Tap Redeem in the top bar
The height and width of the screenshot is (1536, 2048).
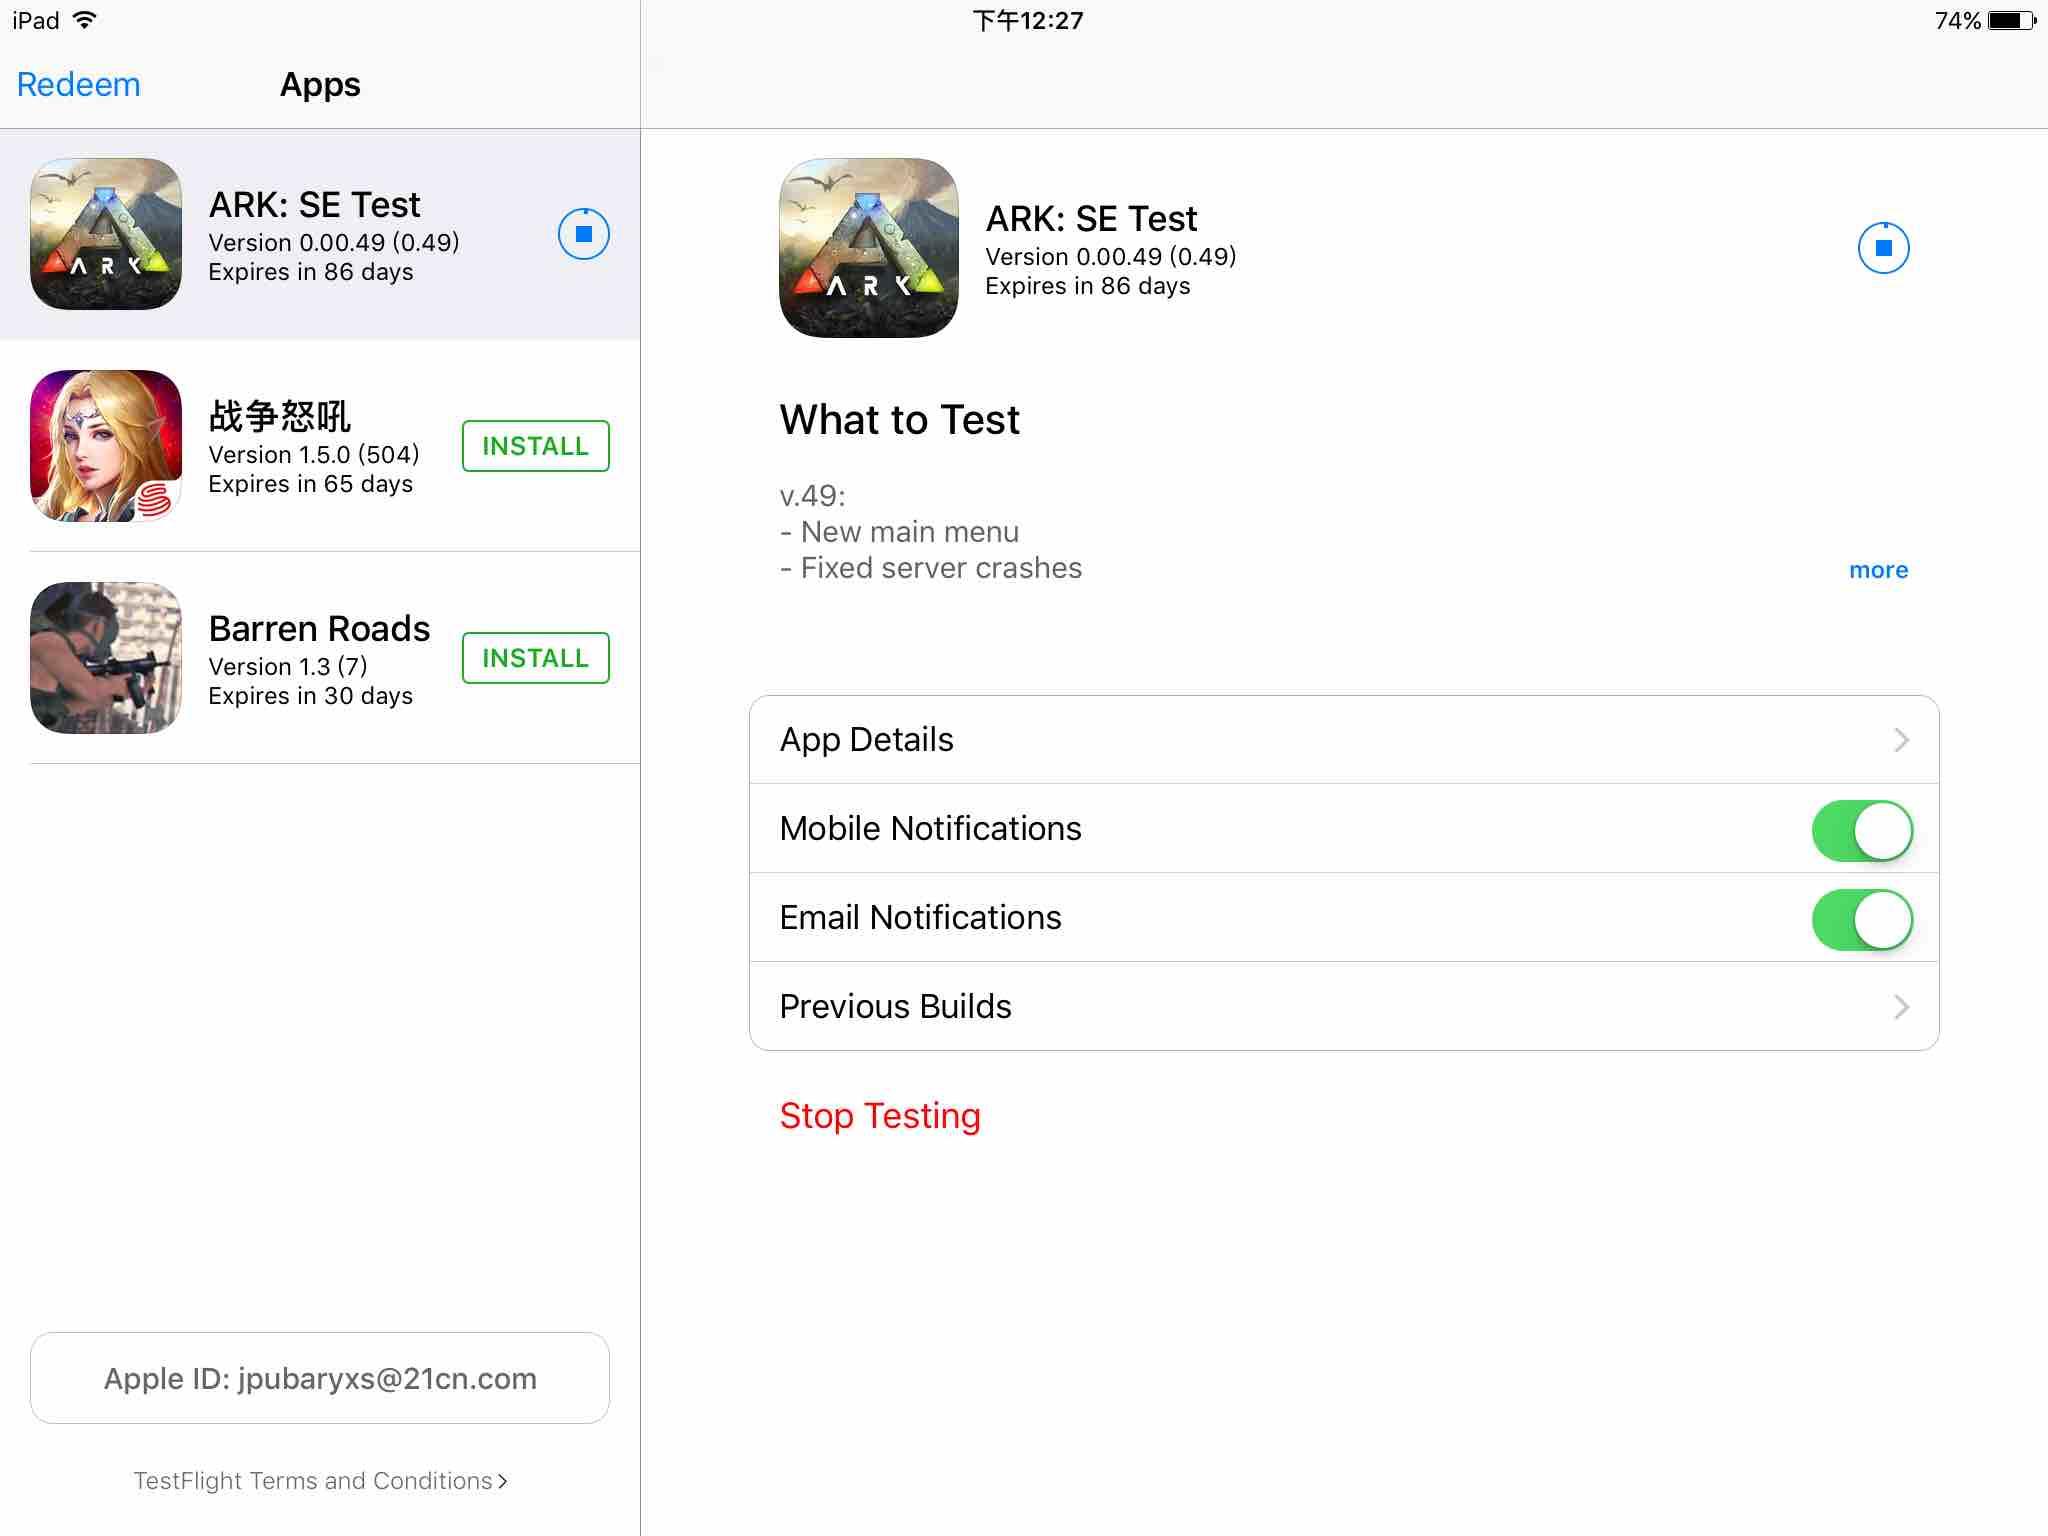pos(79,84)
